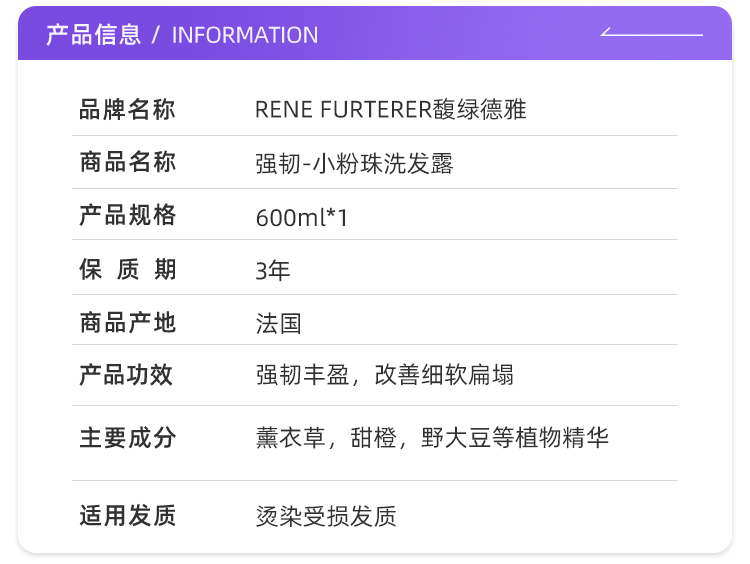Viewport: 750px width, 564px height.
Task: Select the 产品功效 row label
Action: click(127, 375)
